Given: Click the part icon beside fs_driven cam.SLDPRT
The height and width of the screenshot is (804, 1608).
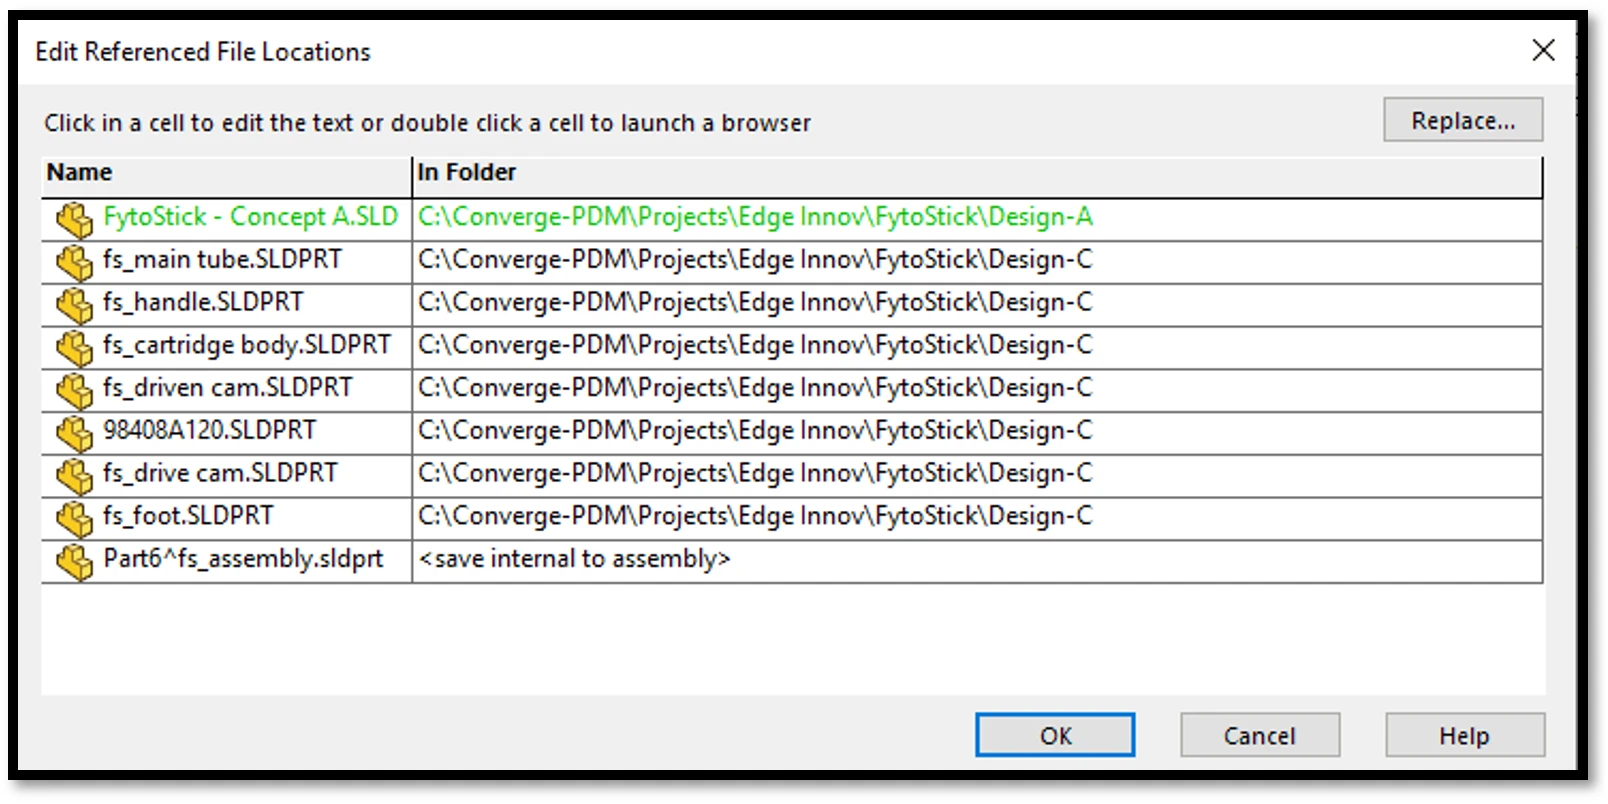Looking at the screenshot, I should [74, 390].
